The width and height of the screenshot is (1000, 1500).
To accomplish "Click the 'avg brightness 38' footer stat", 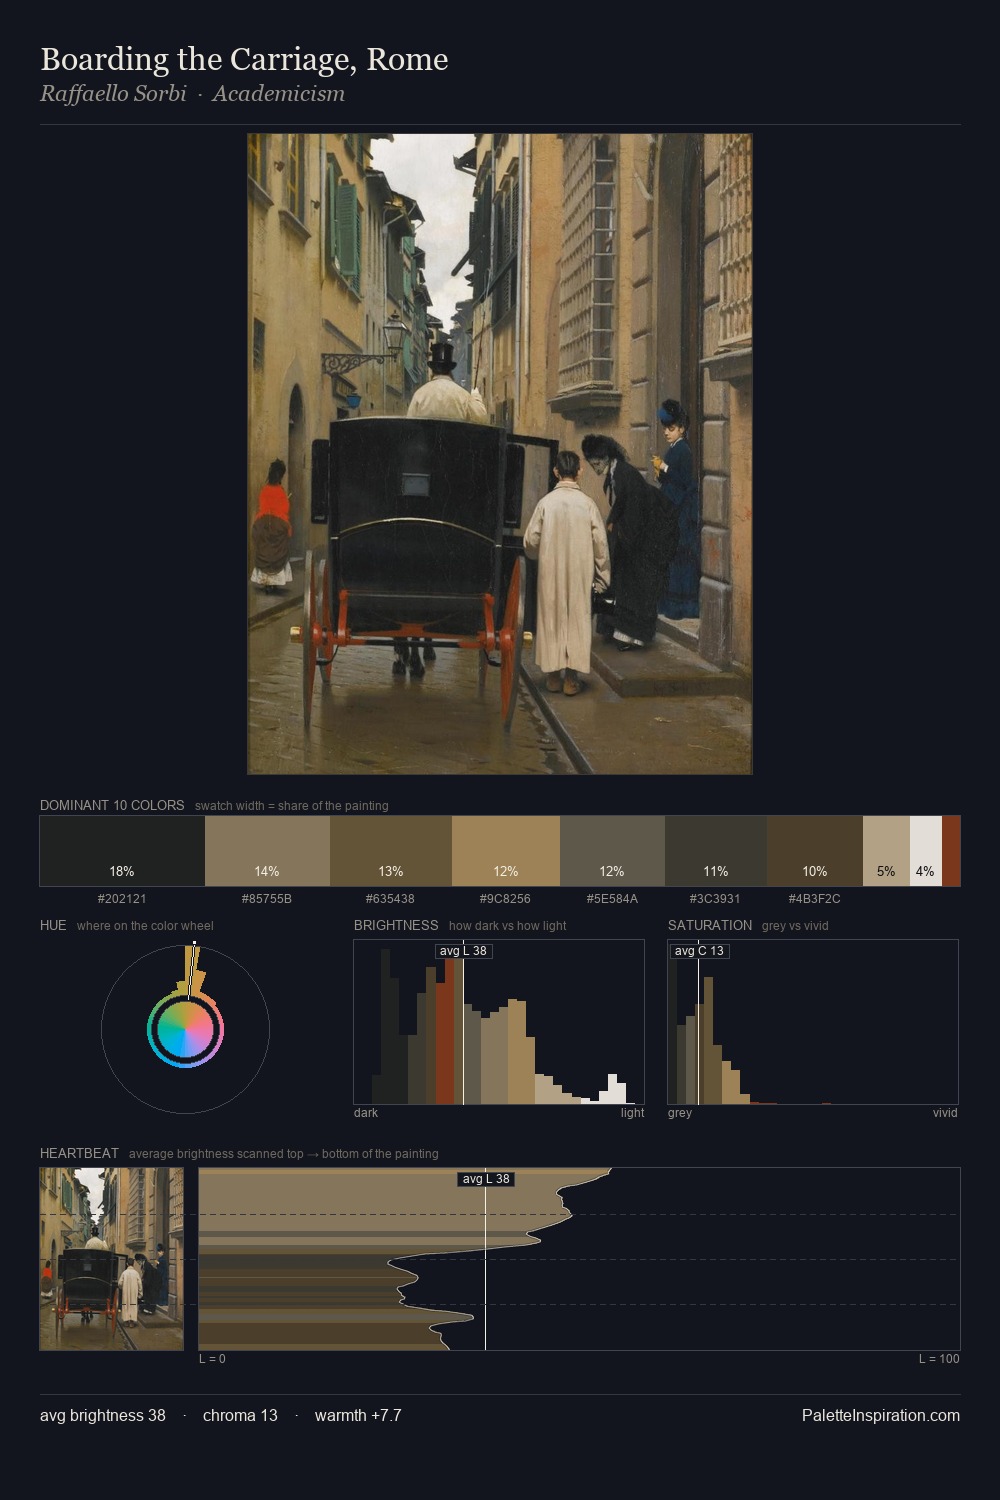I will [x=103, y=1415].
